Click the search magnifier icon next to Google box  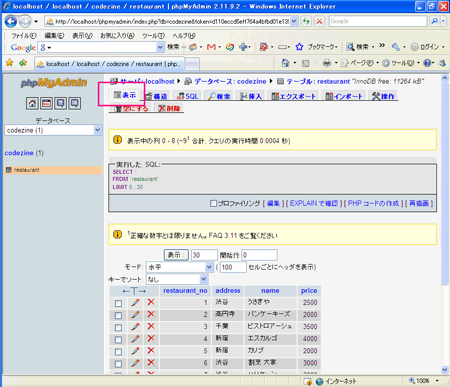[435, 21]
